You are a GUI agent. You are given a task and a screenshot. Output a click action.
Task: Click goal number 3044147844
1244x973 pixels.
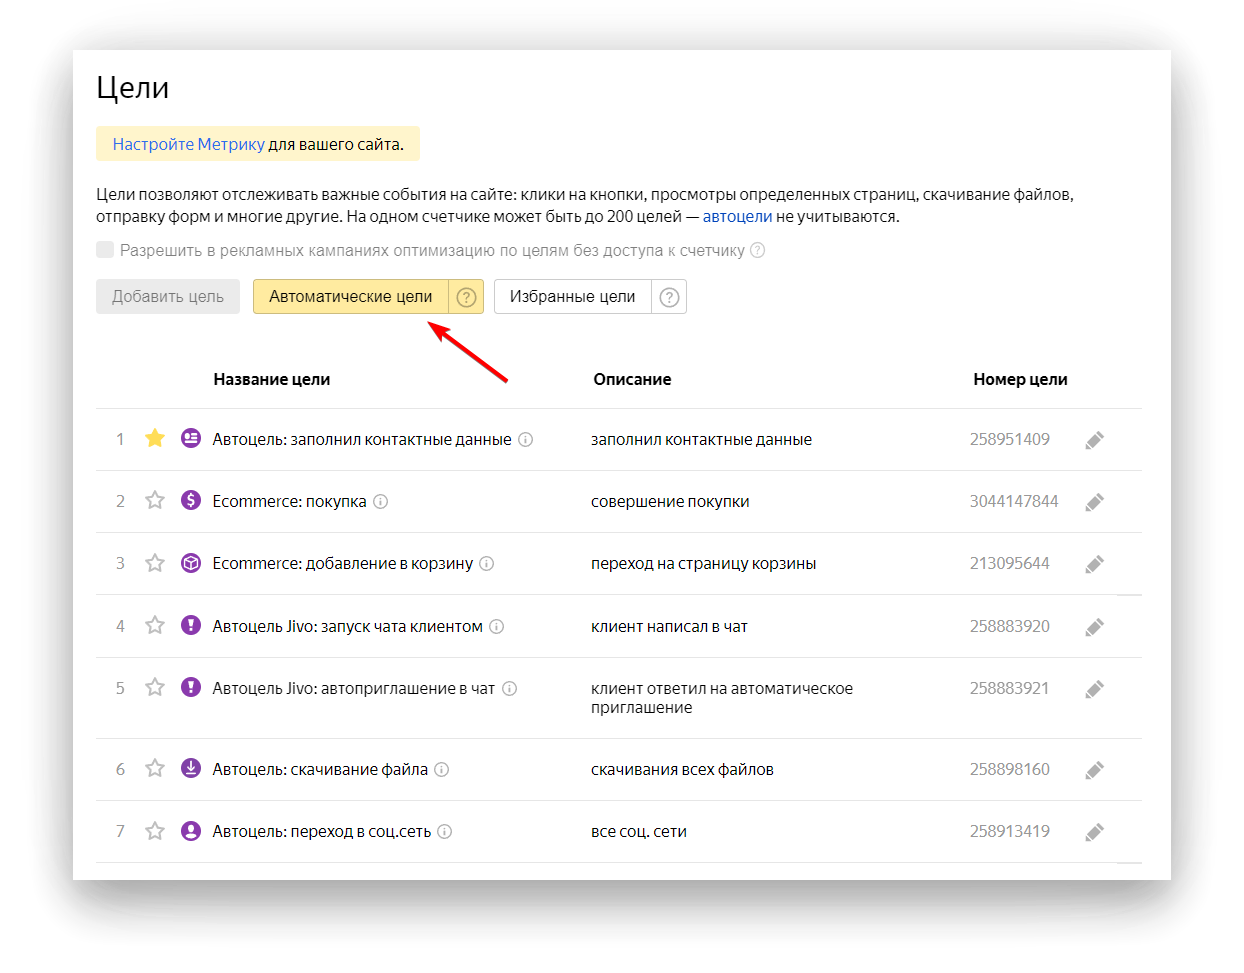pos(1013,501)
